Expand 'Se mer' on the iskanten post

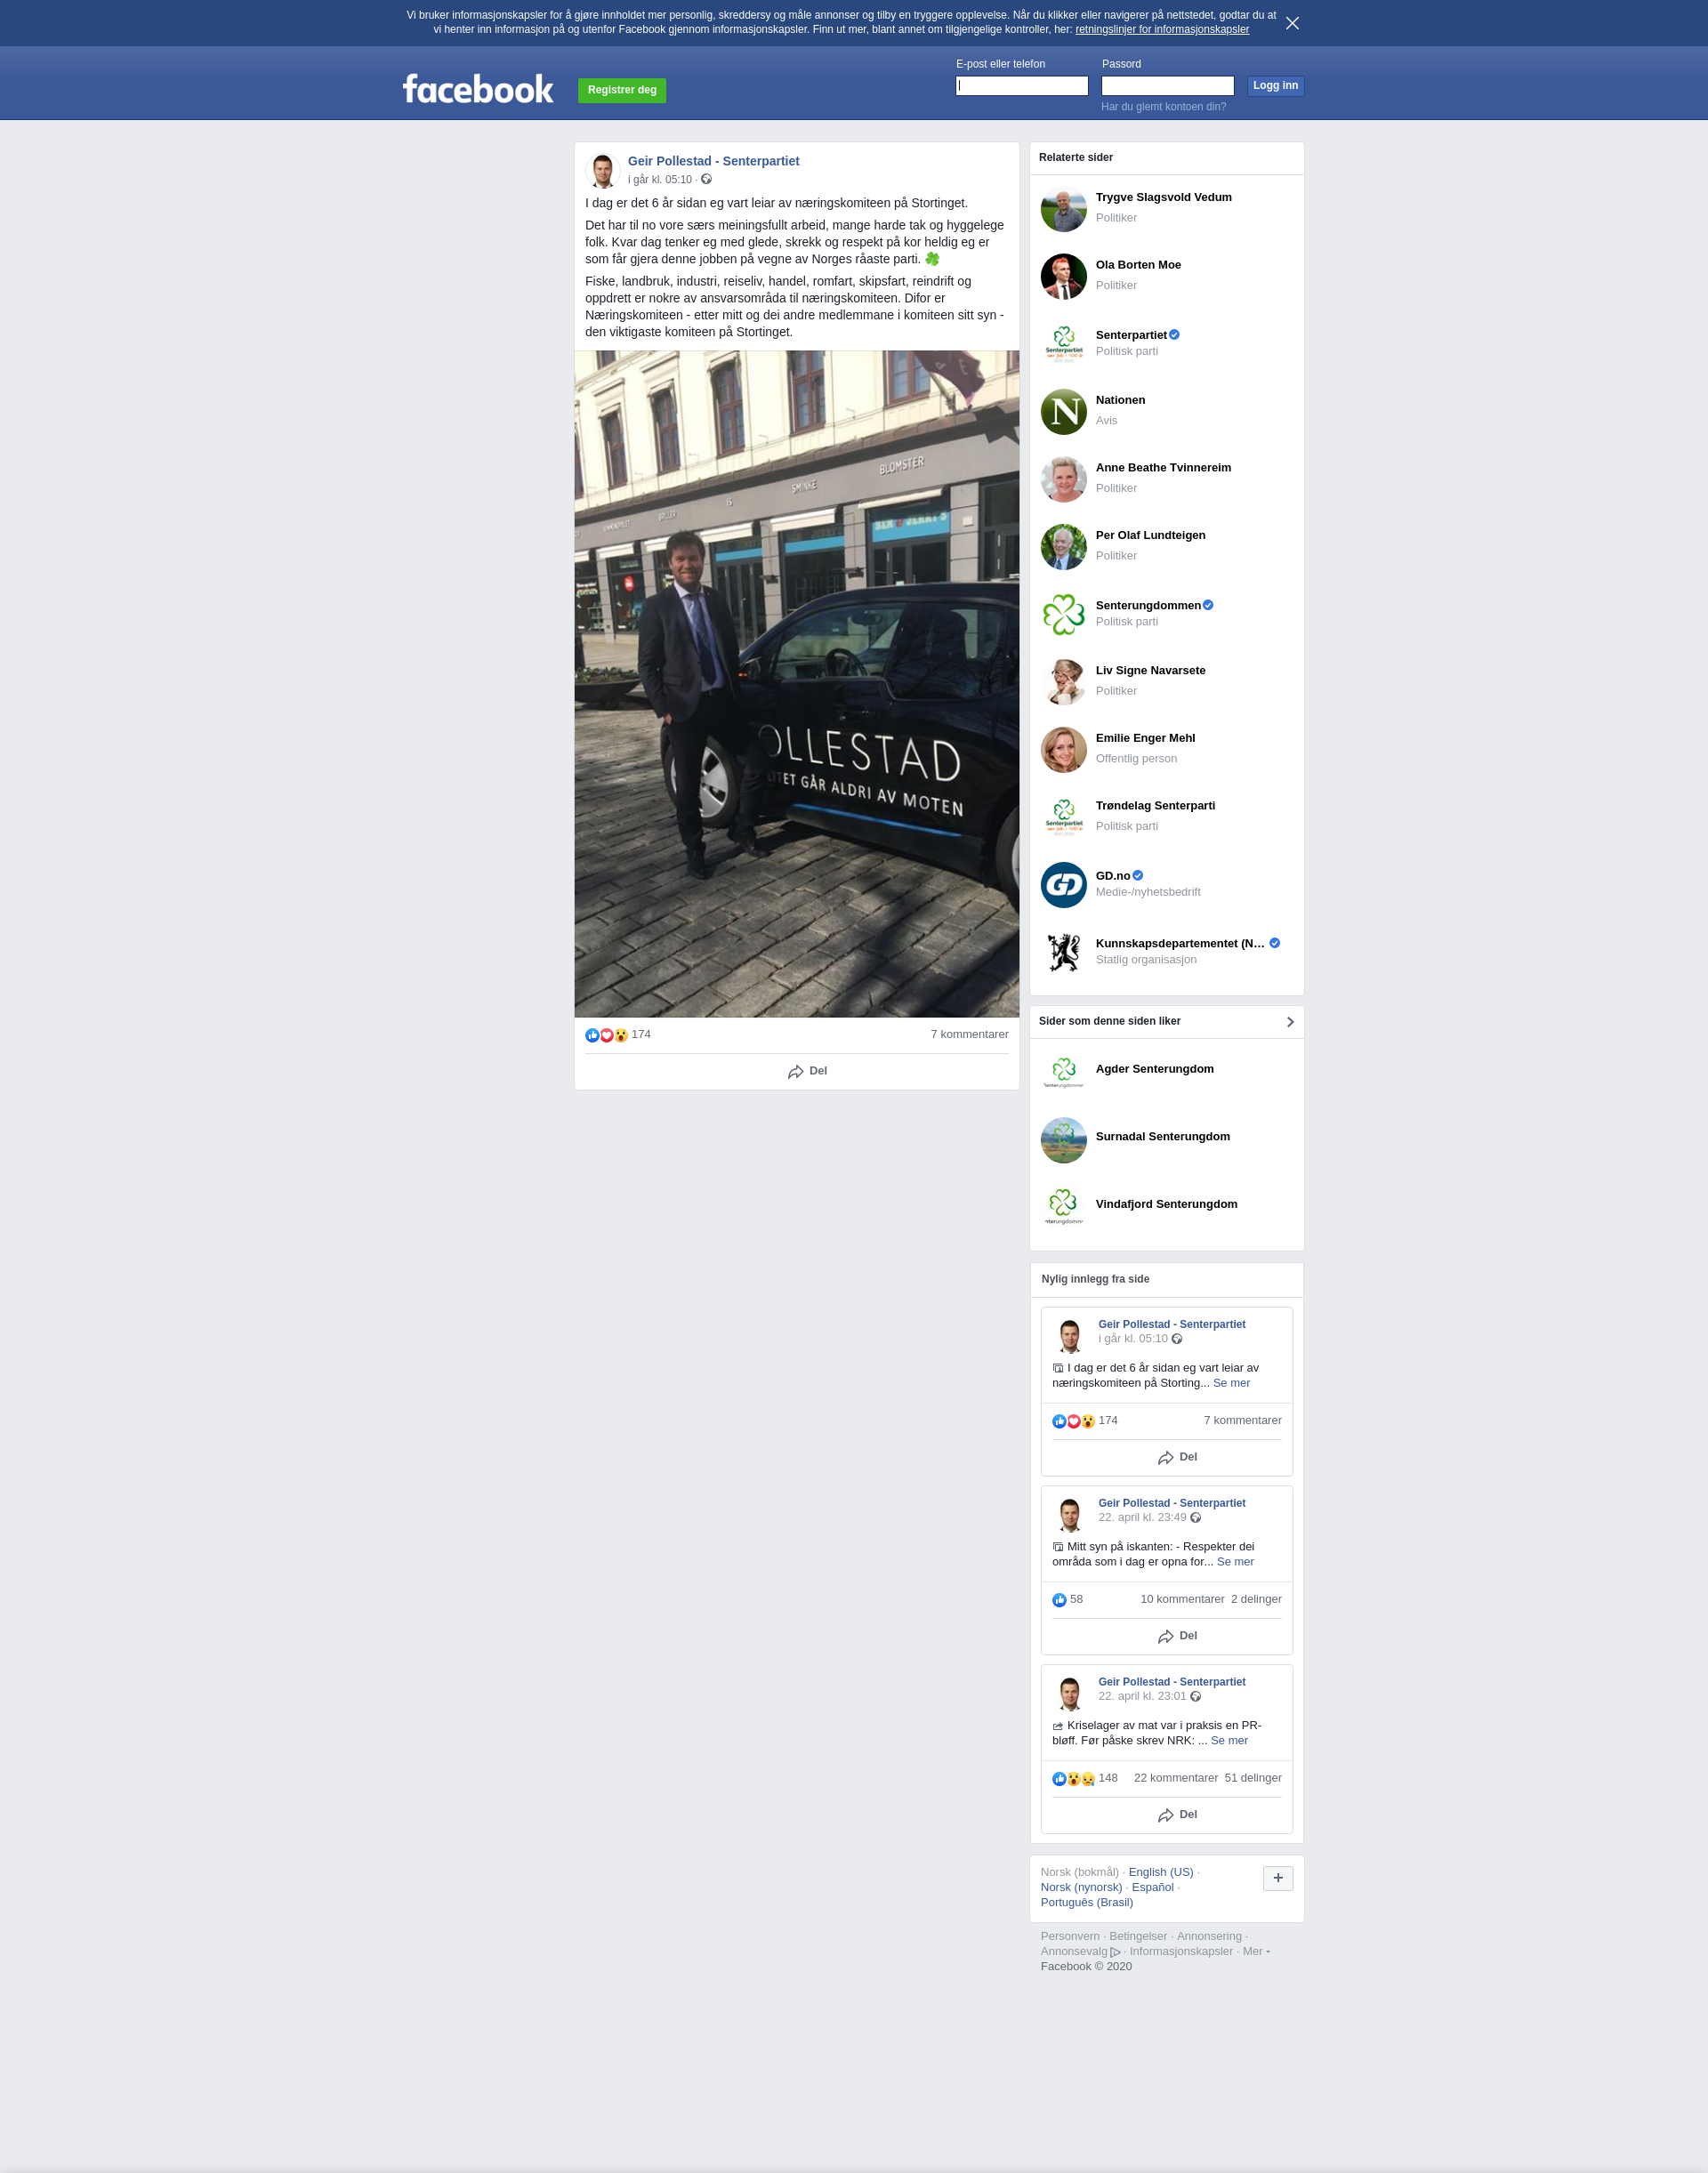1235,1562
